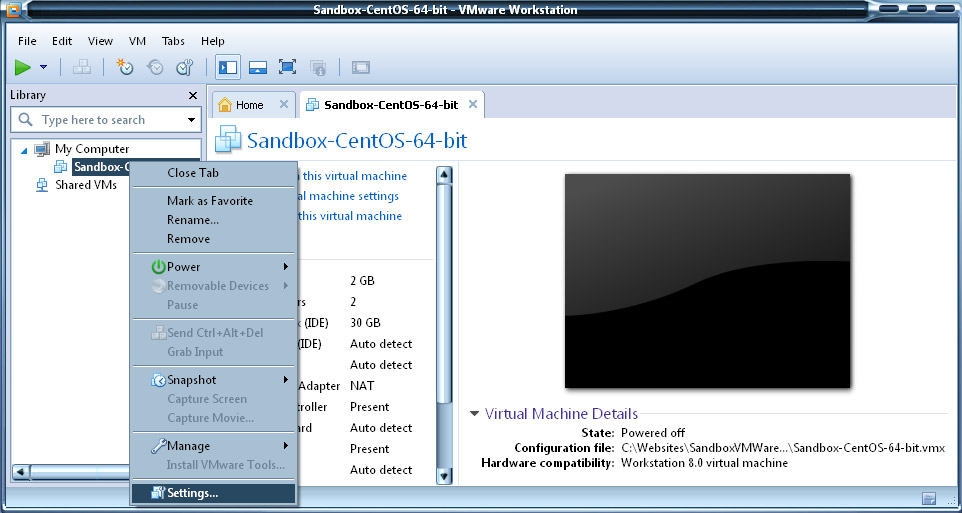Click the configuration file path text
The image size is (962, 513).
tap(783, 448)
